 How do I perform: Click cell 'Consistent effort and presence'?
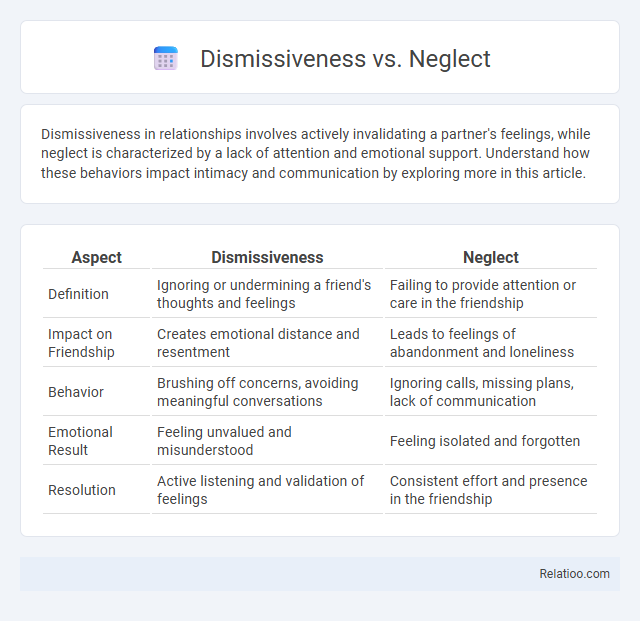(491, 490)
